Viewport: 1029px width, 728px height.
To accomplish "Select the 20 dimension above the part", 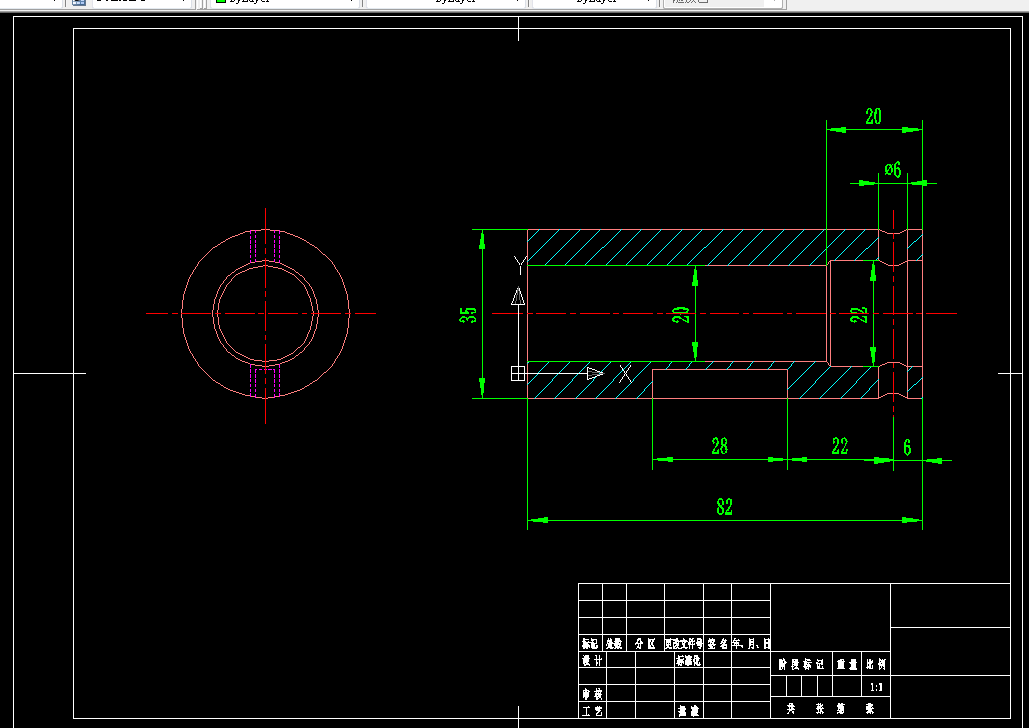I will [x=873, y=117].
